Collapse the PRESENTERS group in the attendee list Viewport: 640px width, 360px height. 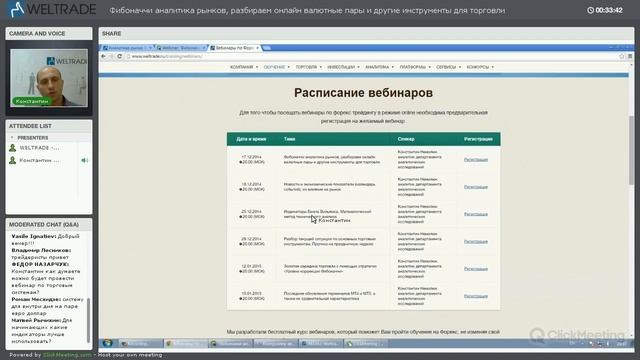12,138
